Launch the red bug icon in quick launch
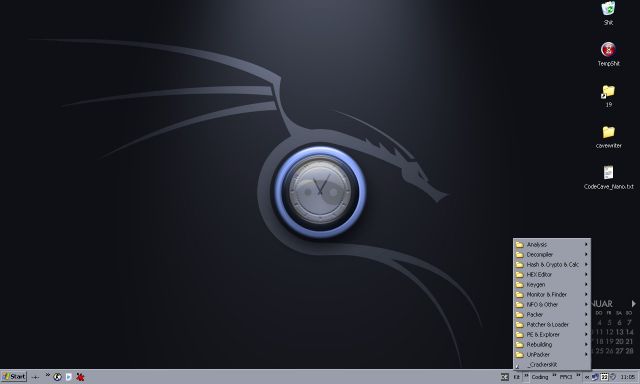The width and height of the screenshot is (640, 384). [80, 377]
